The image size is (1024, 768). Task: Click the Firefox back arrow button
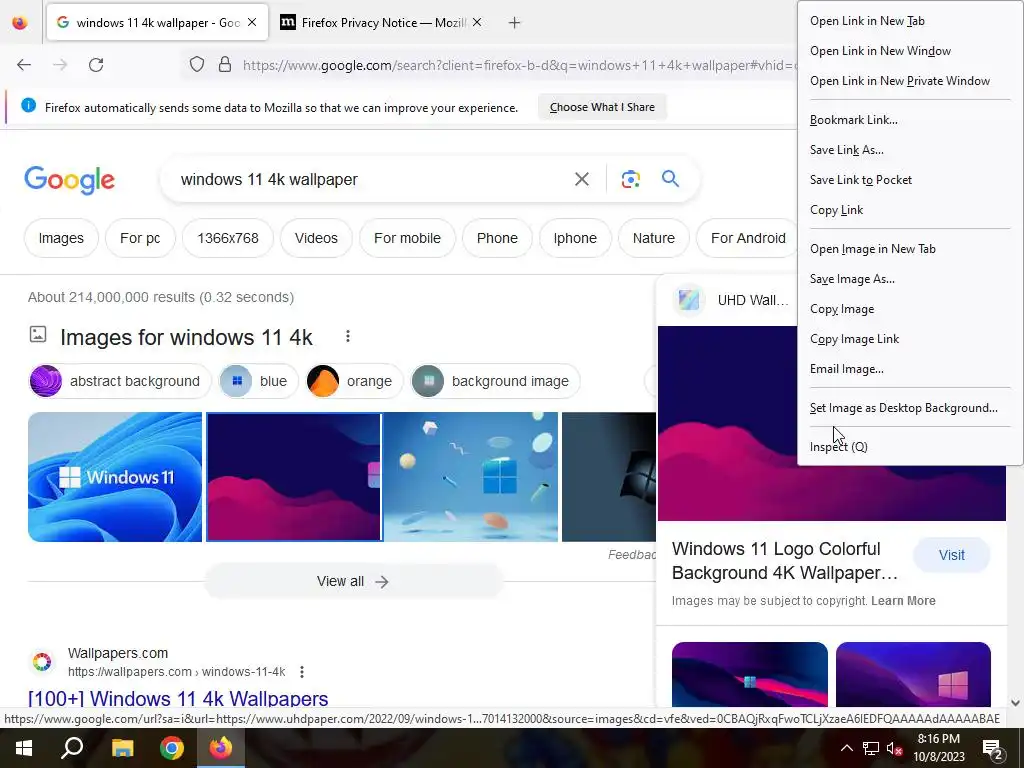[x=24, y=65]
